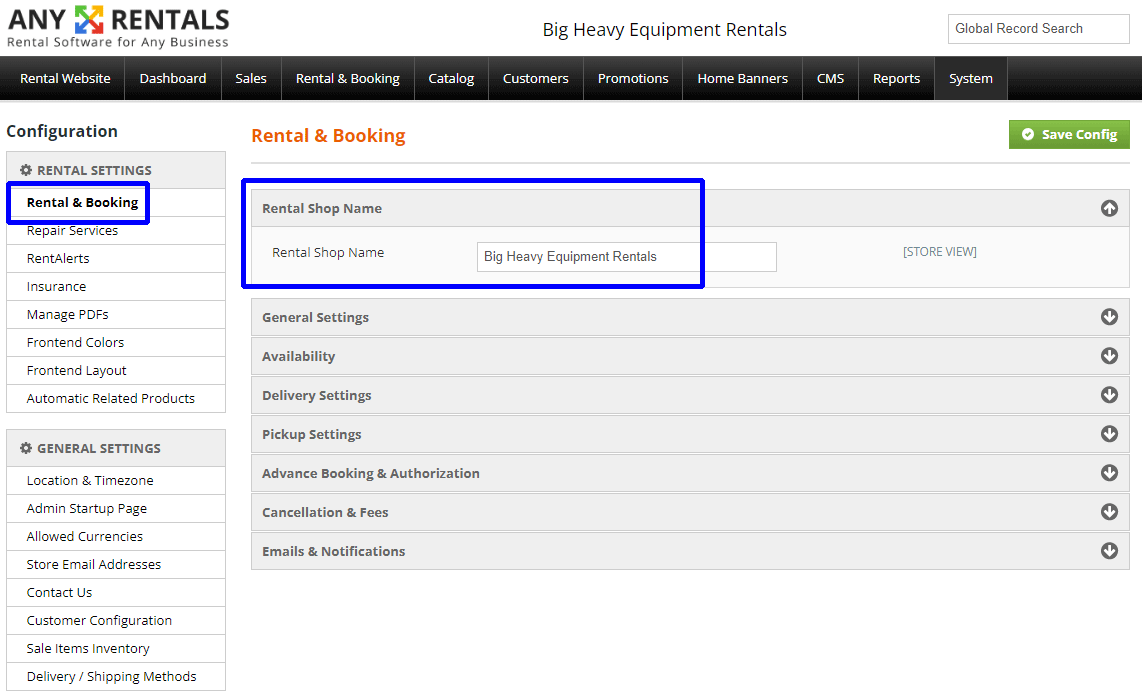Click the Availability down-arrow icon
The height and width of the screenshot is (699, 1142).
point(1109,356)
